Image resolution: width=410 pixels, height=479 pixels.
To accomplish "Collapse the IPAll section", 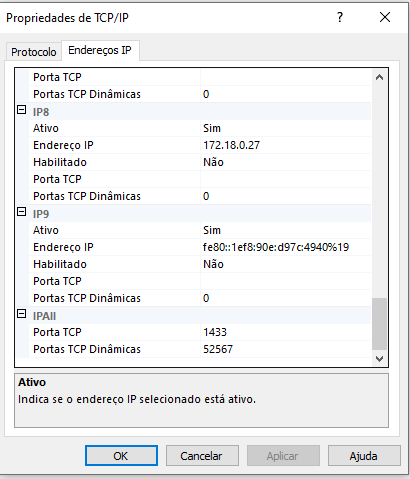I will (x=22, y=314).
